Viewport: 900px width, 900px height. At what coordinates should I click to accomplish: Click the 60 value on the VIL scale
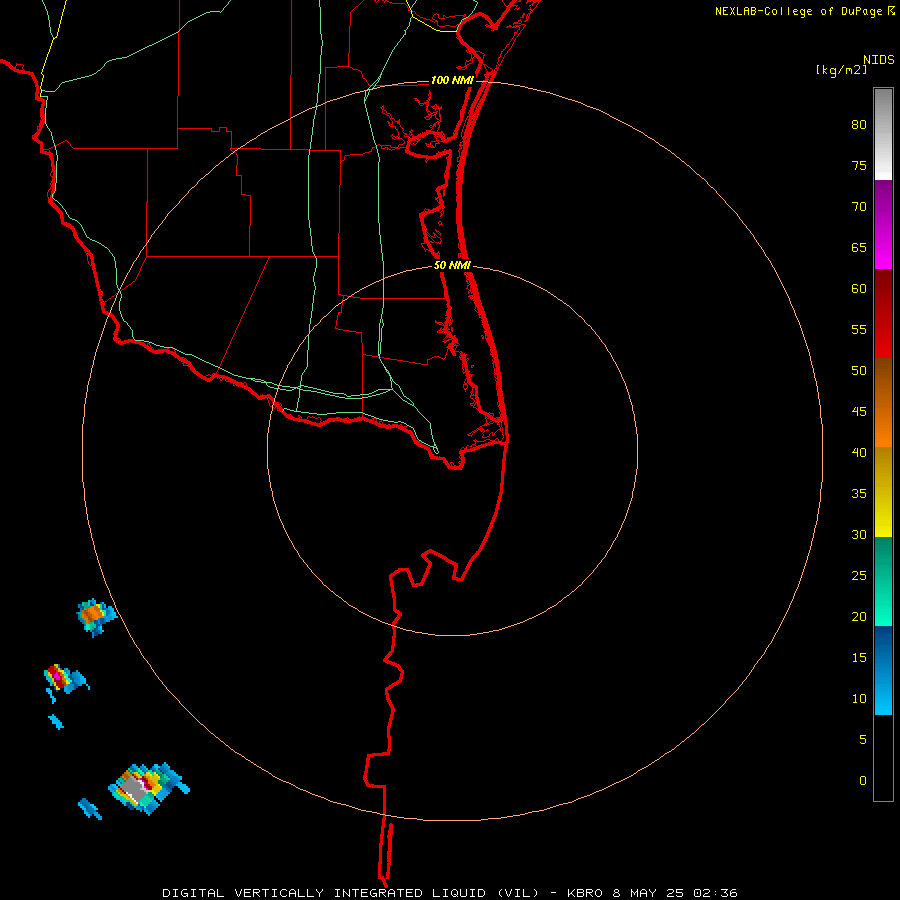coord(859,289)
